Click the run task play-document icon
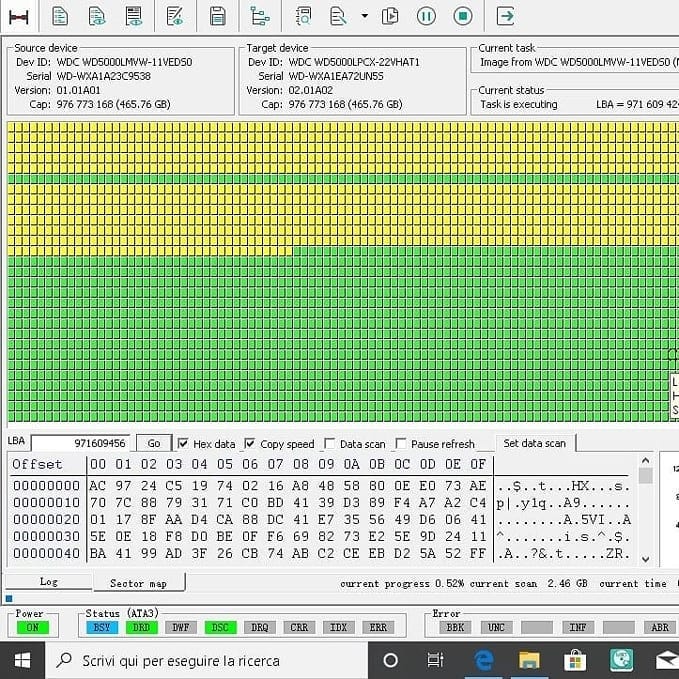 click(x=390, y=16)
